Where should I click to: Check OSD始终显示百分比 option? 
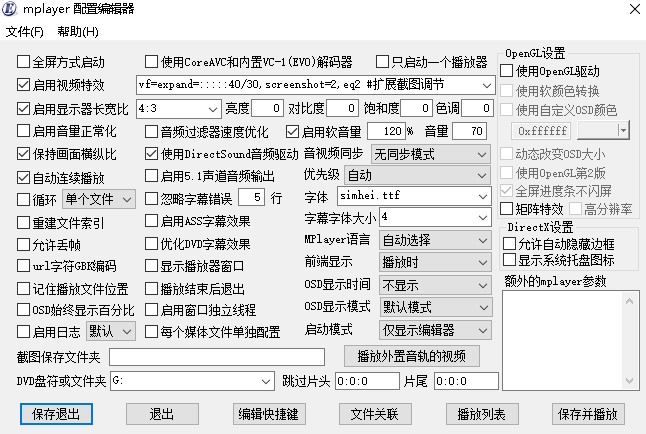tap(23, 310)
